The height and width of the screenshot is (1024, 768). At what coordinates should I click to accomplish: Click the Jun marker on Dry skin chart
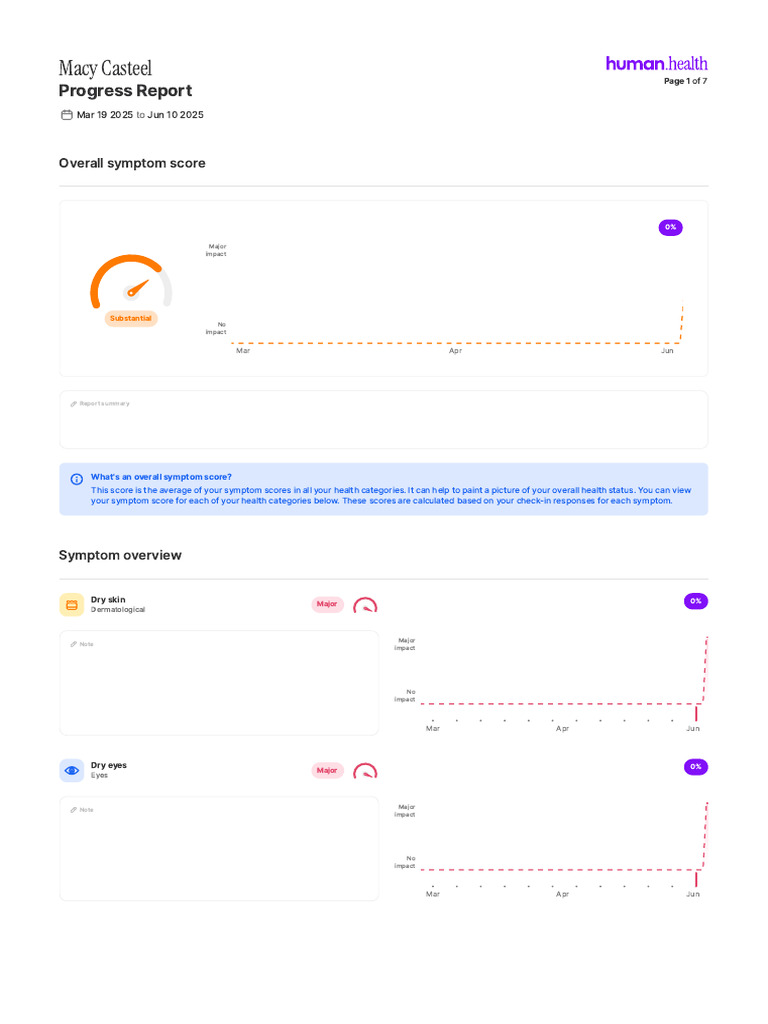[x=696, y=713]
